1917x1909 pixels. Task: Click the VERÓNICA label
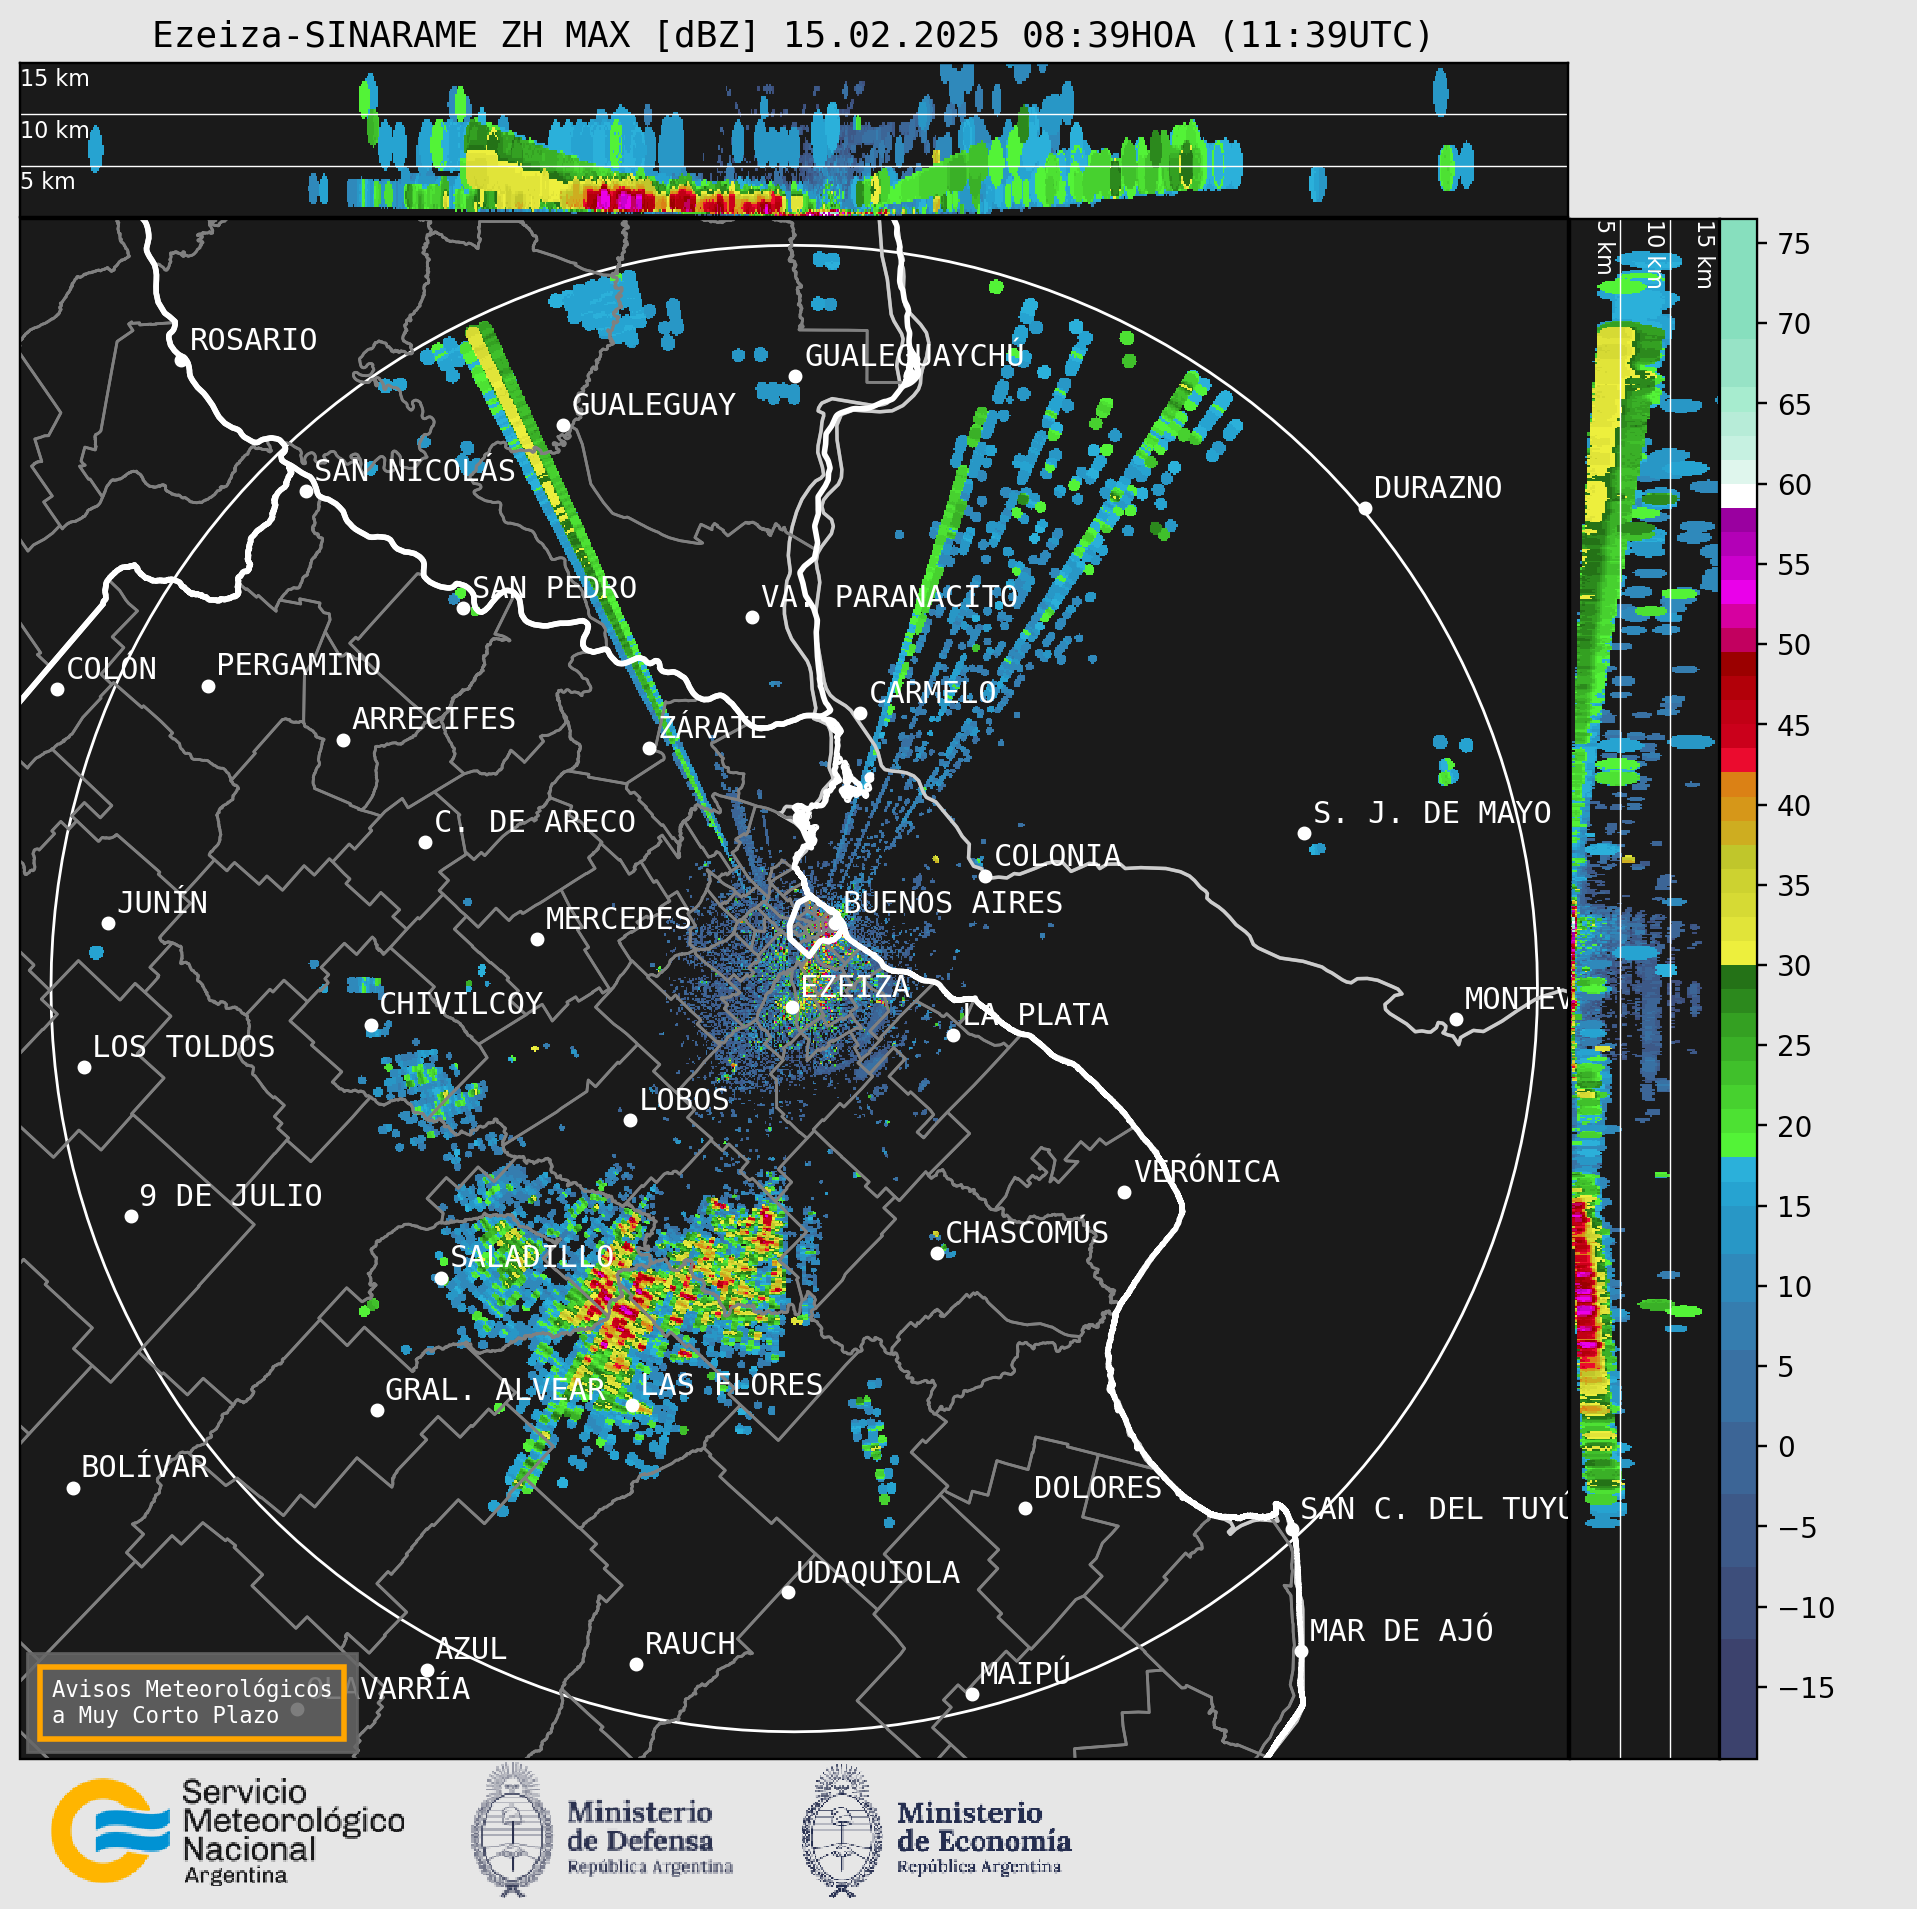[1206, 1172]
